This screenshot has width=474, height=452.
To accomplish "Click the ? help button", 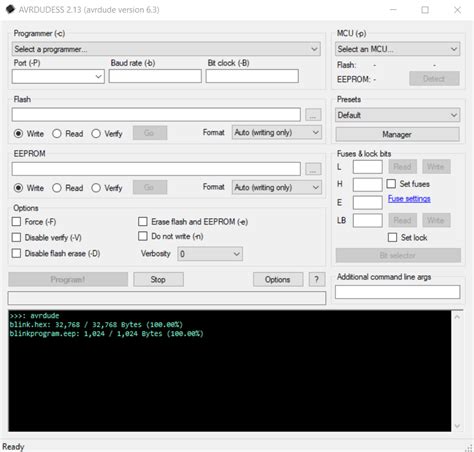I will pyautogui.click(x=317, y=280).
